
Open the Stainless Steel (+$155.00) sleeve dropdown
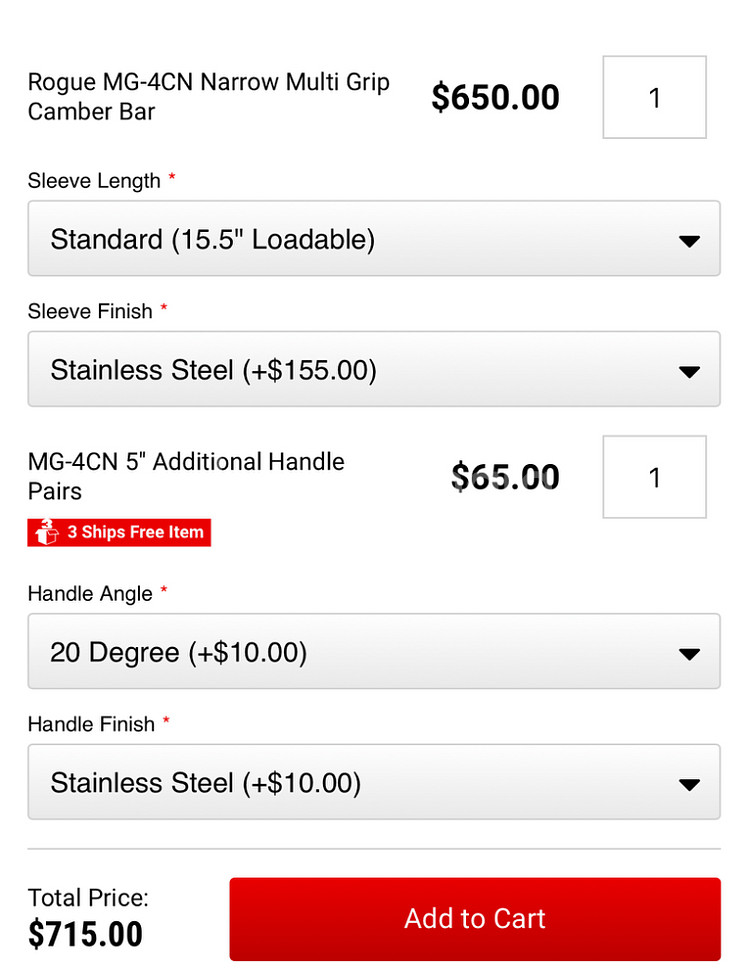(x=374, y=369)
